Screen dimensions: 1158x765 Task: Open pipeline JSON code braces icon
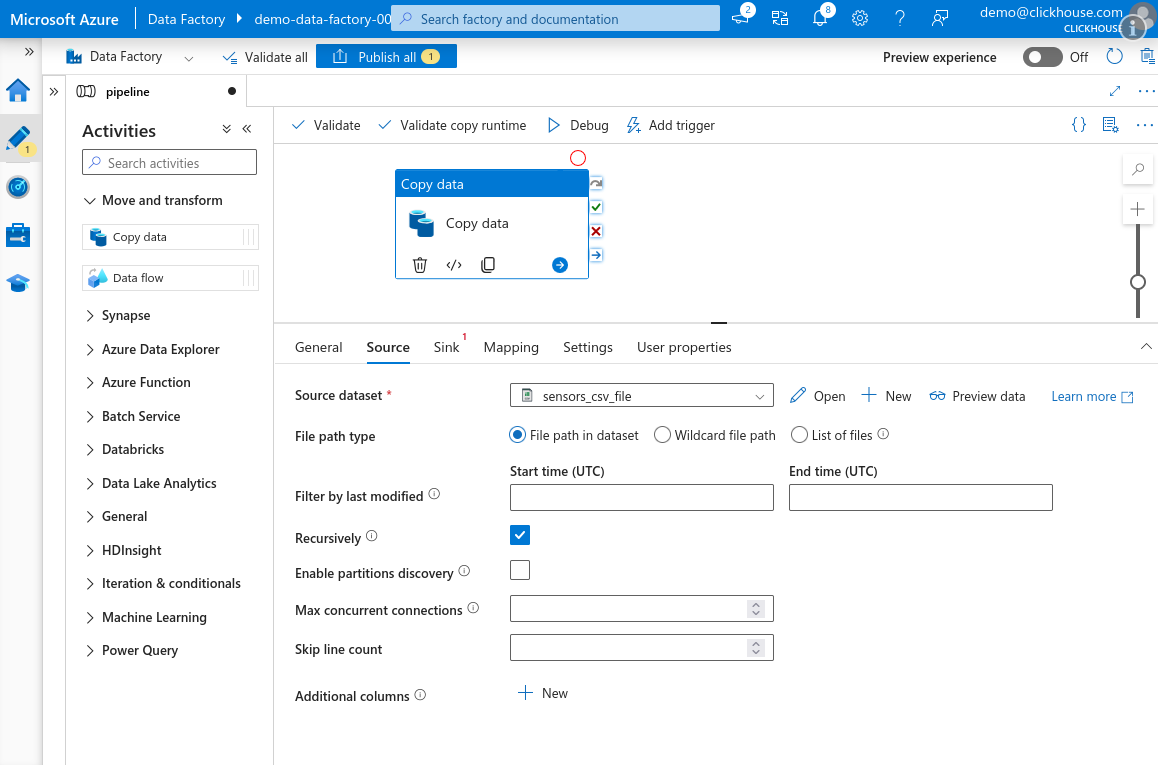(1079, 125)
